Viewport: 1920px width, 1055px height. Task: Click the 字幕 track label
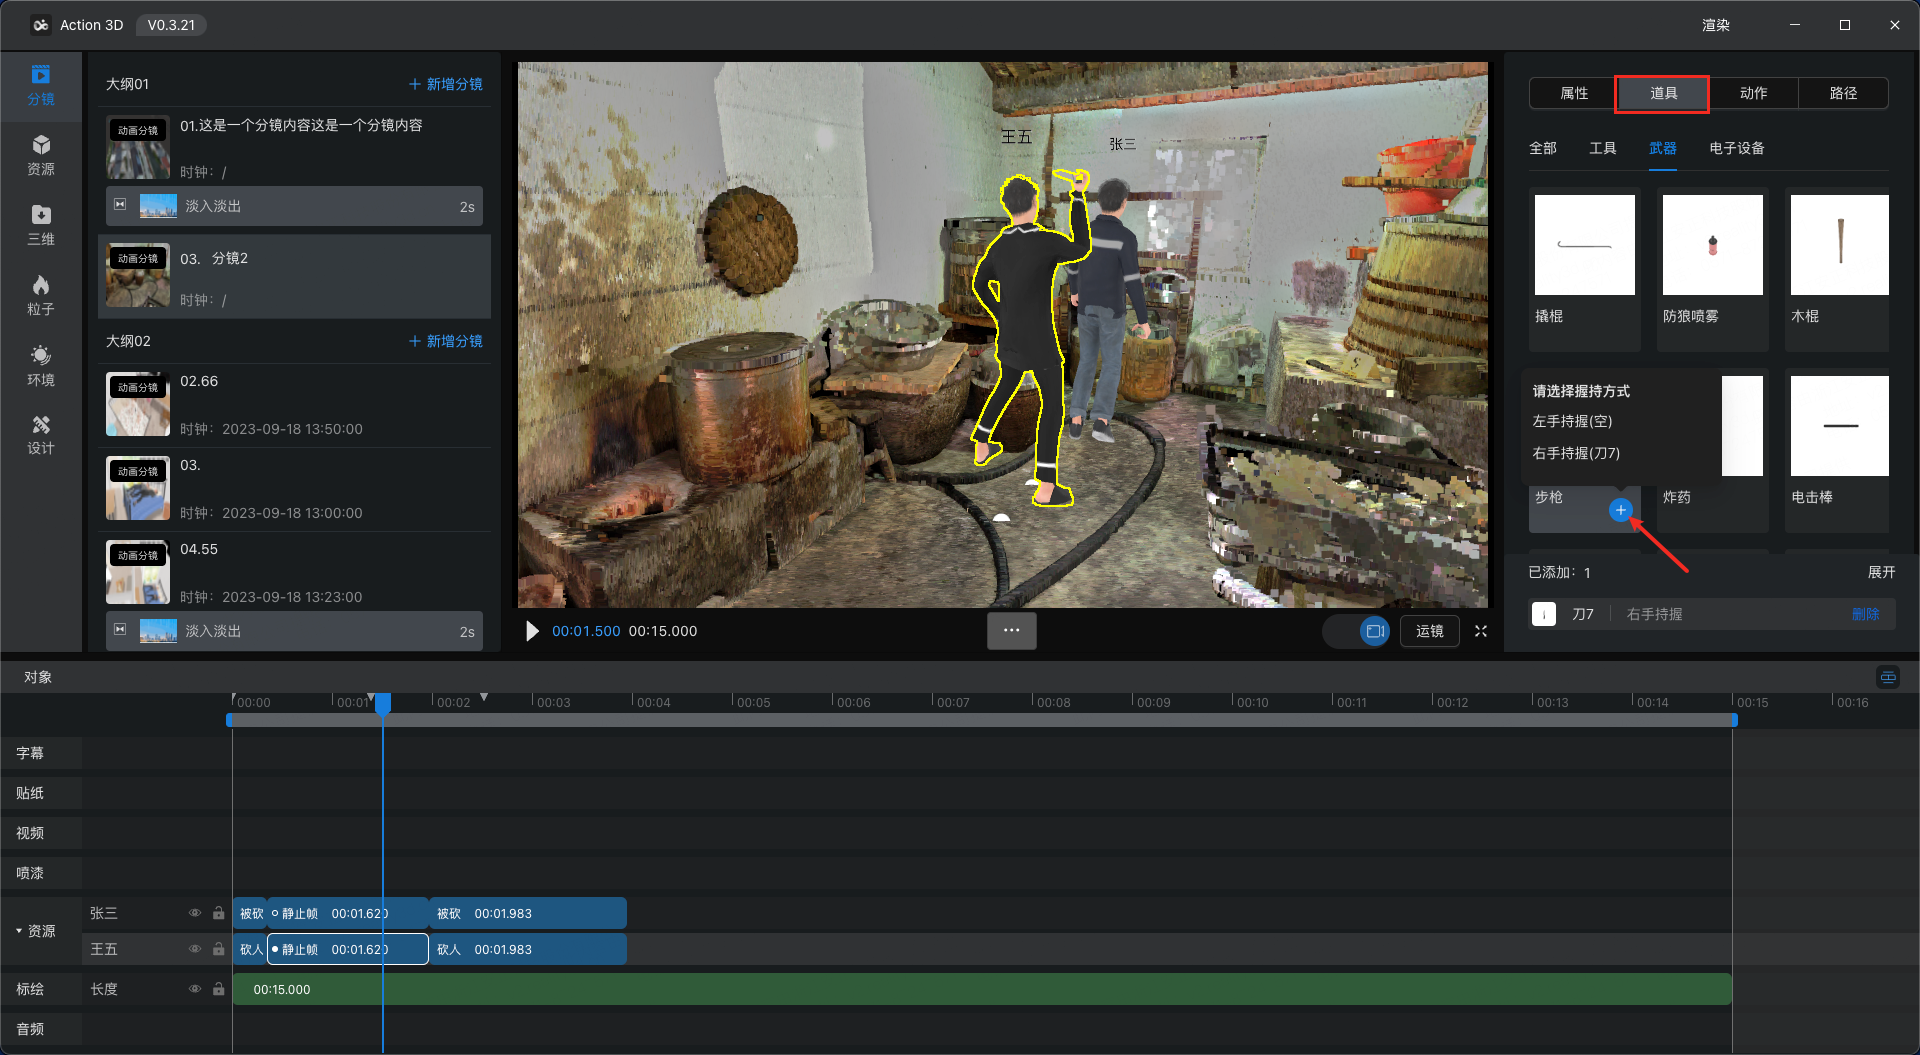pos(30,753)
